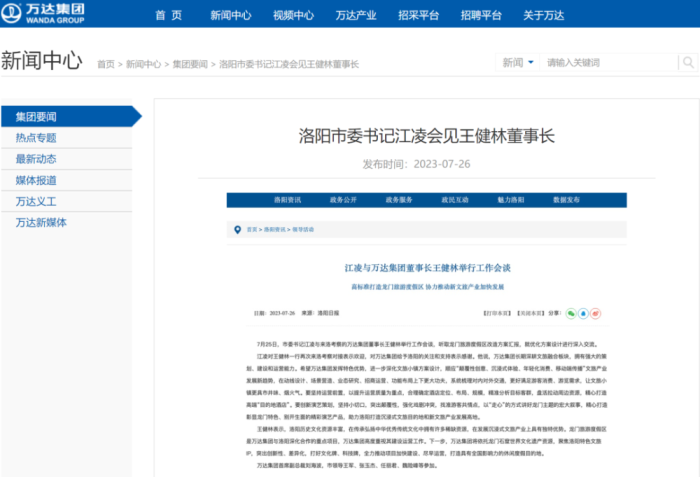The height and width of the screenshot is (477, 700).
Task: Select 万达新媒体 in the left sidebar
Action: tap(67, 222)
